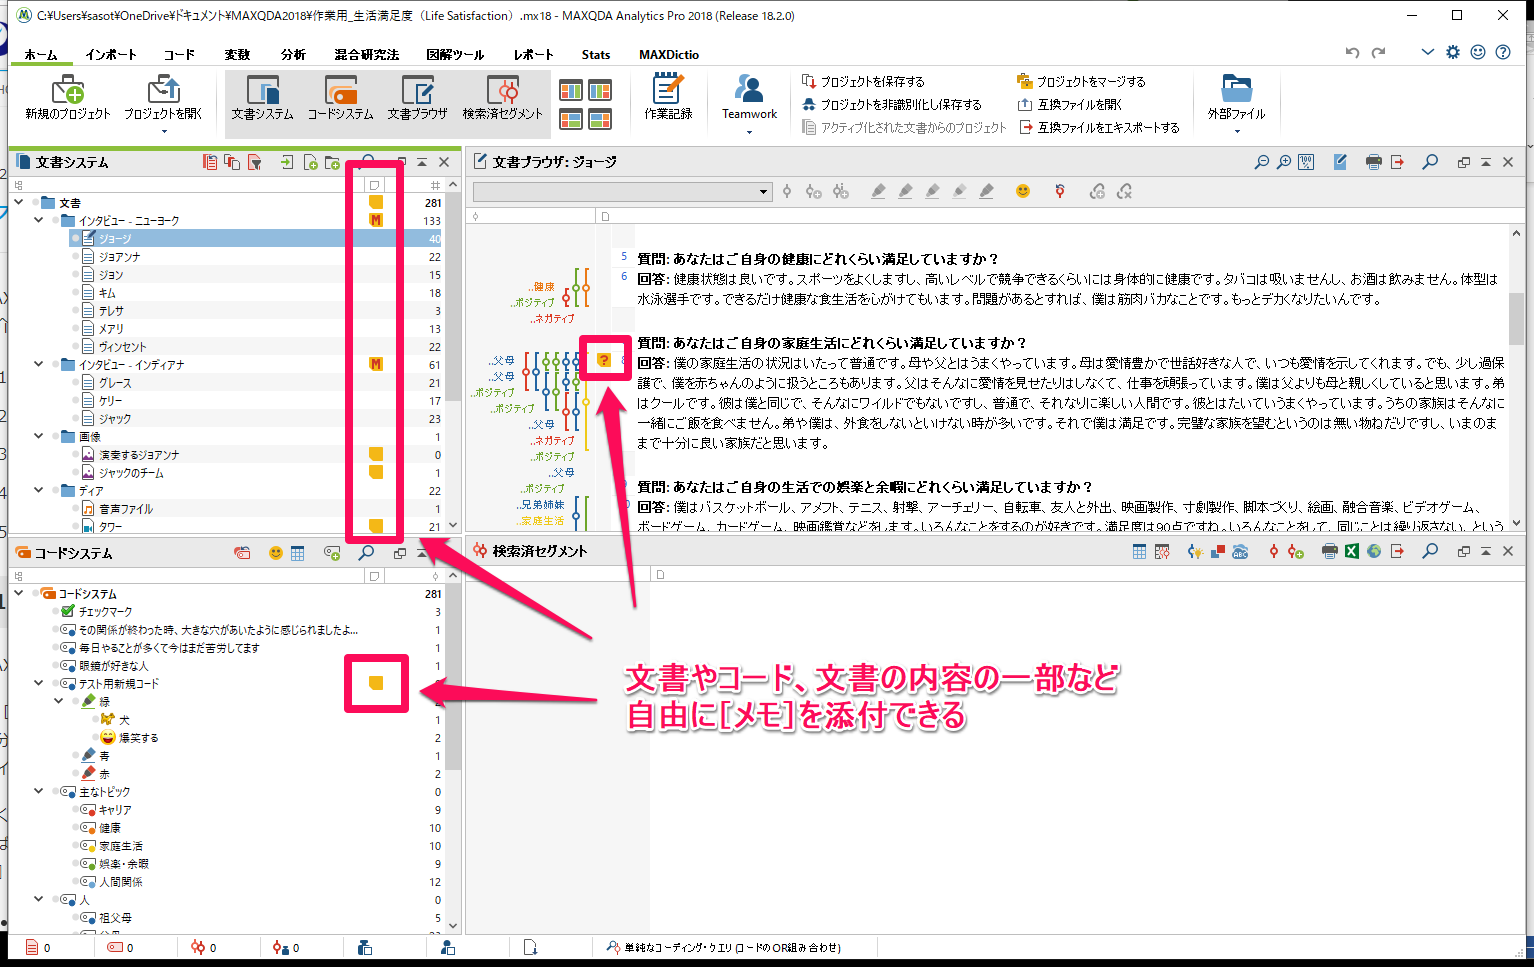Toggle edit mode in the document browser
Viewport: 1534px width, 967px height.
tap(1340, 162)
